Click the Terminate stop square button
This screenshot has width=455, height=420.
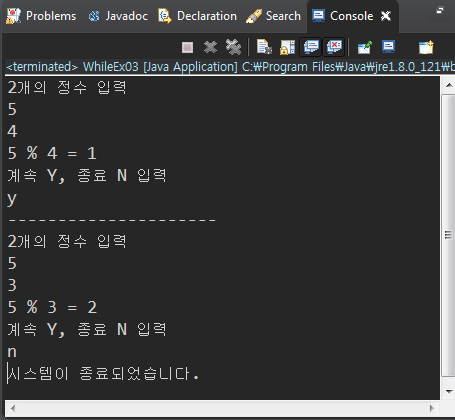187,47
